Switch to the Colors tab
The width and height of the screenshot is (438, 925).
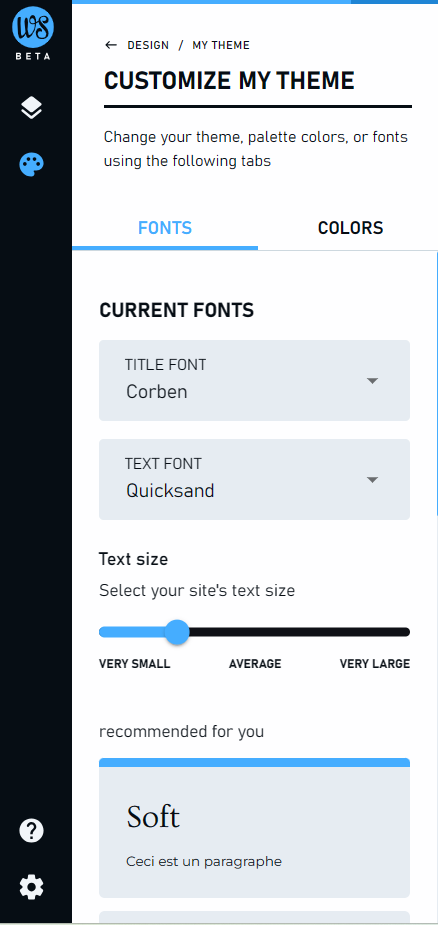pyautogui.click(x=351, y=228)
